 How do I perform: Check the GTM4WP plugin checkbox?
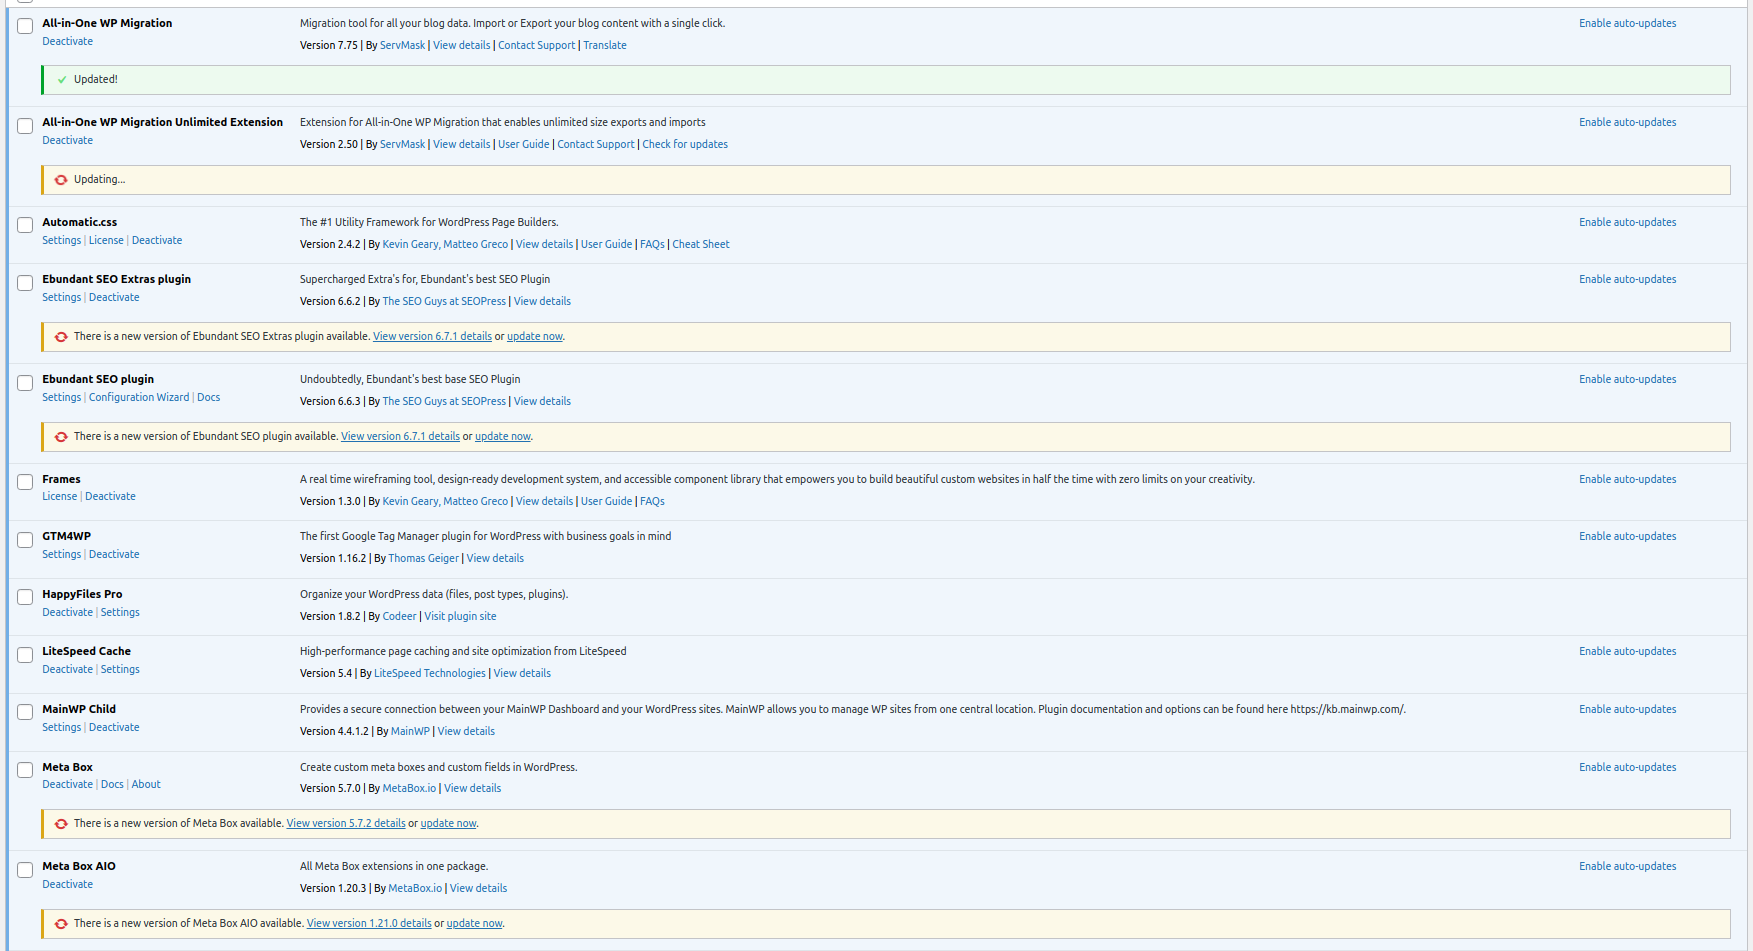pos(25,540)
